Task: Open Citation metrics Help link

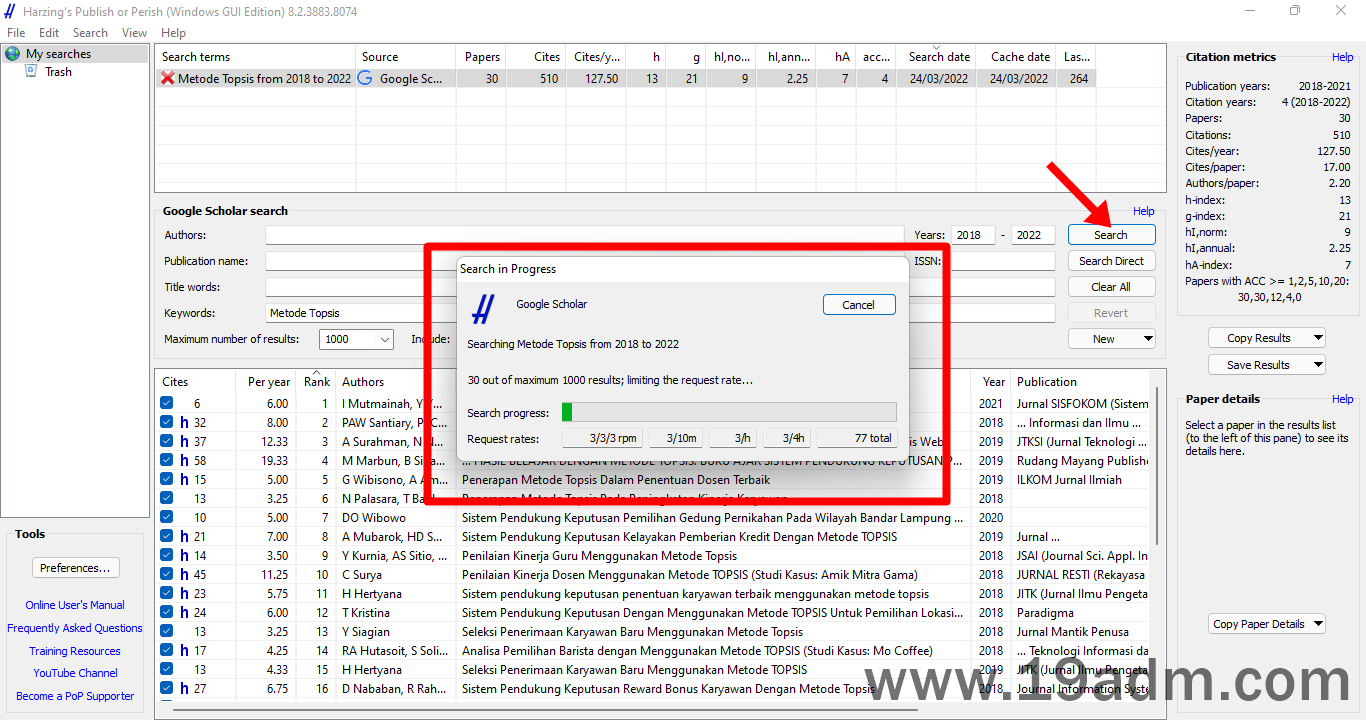Action: pyautogui.click(x=1342, y=58)
